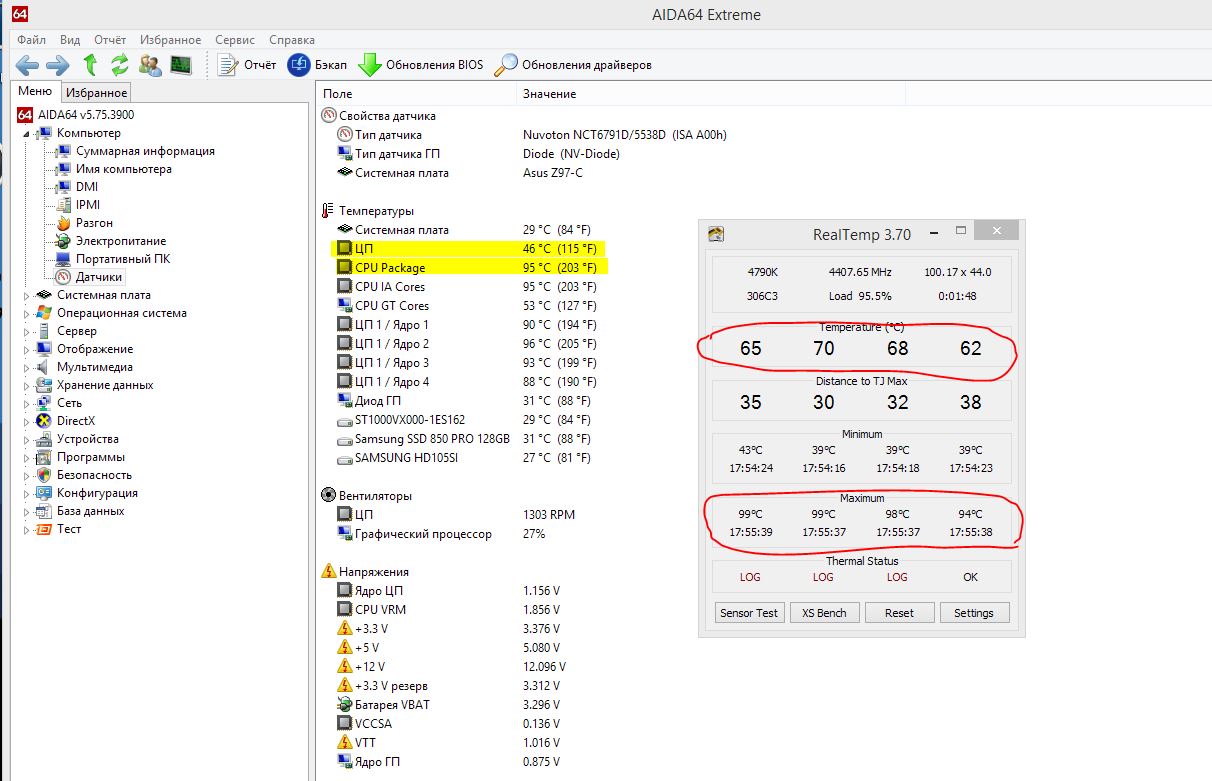Open the Избранное menu in menu bar
The width and height of the screenshot is (1212, 781).
pos(171,40)
